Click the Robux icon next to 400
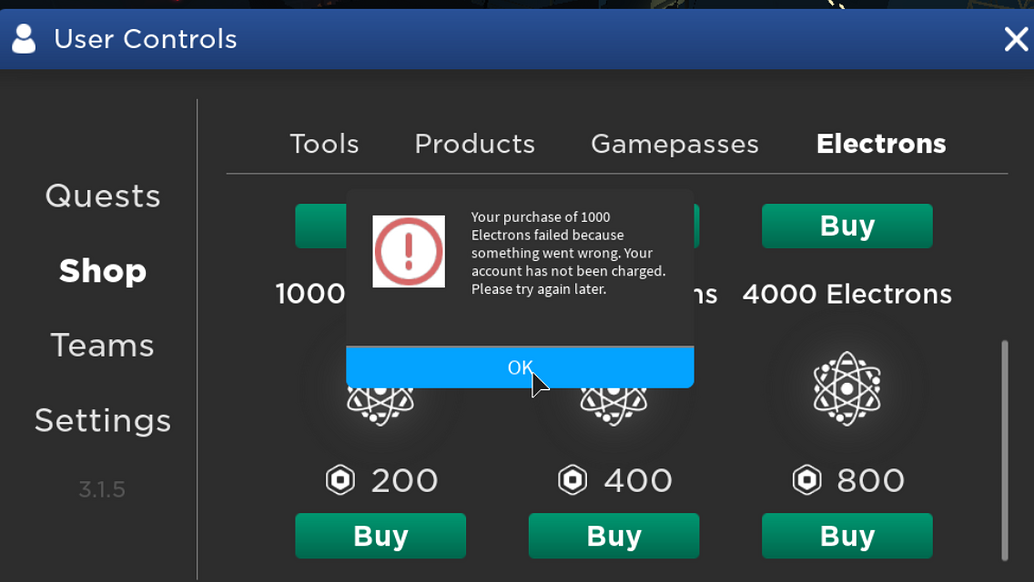This screenshot has width=1034, height=582. click(573, 480)
